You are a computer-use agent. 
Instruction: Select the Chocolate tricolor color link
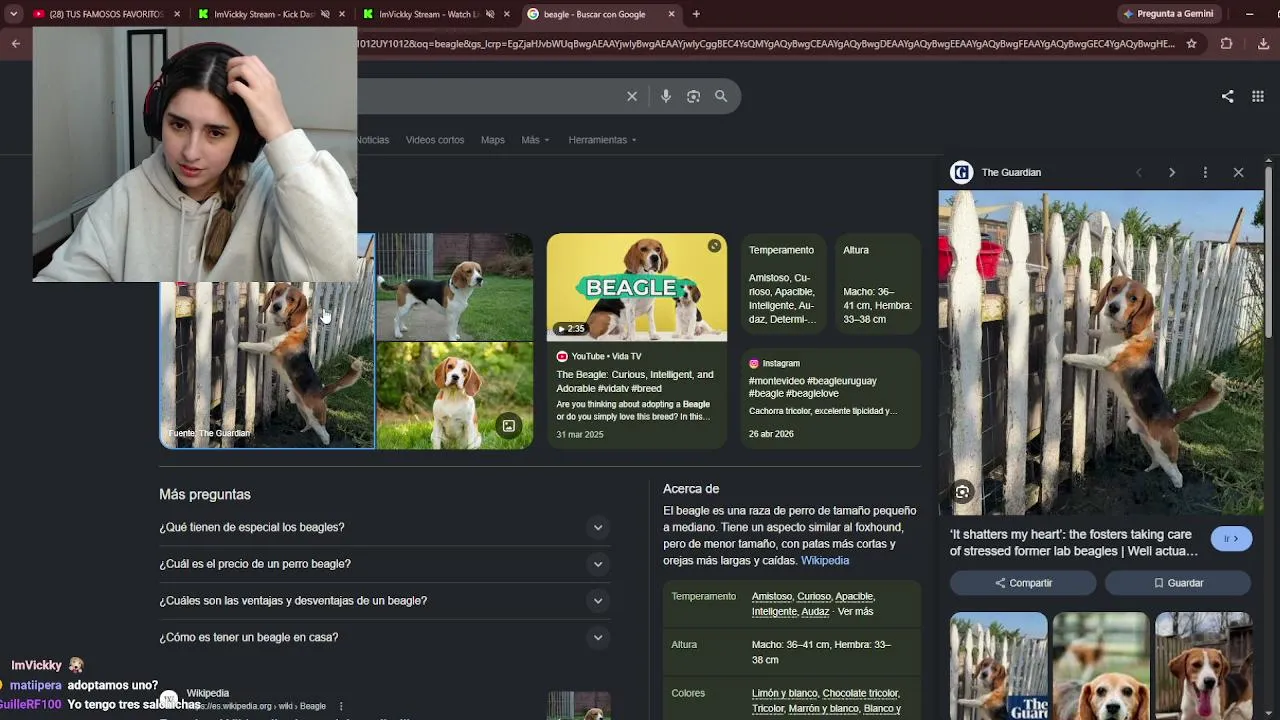pos(861,693)
